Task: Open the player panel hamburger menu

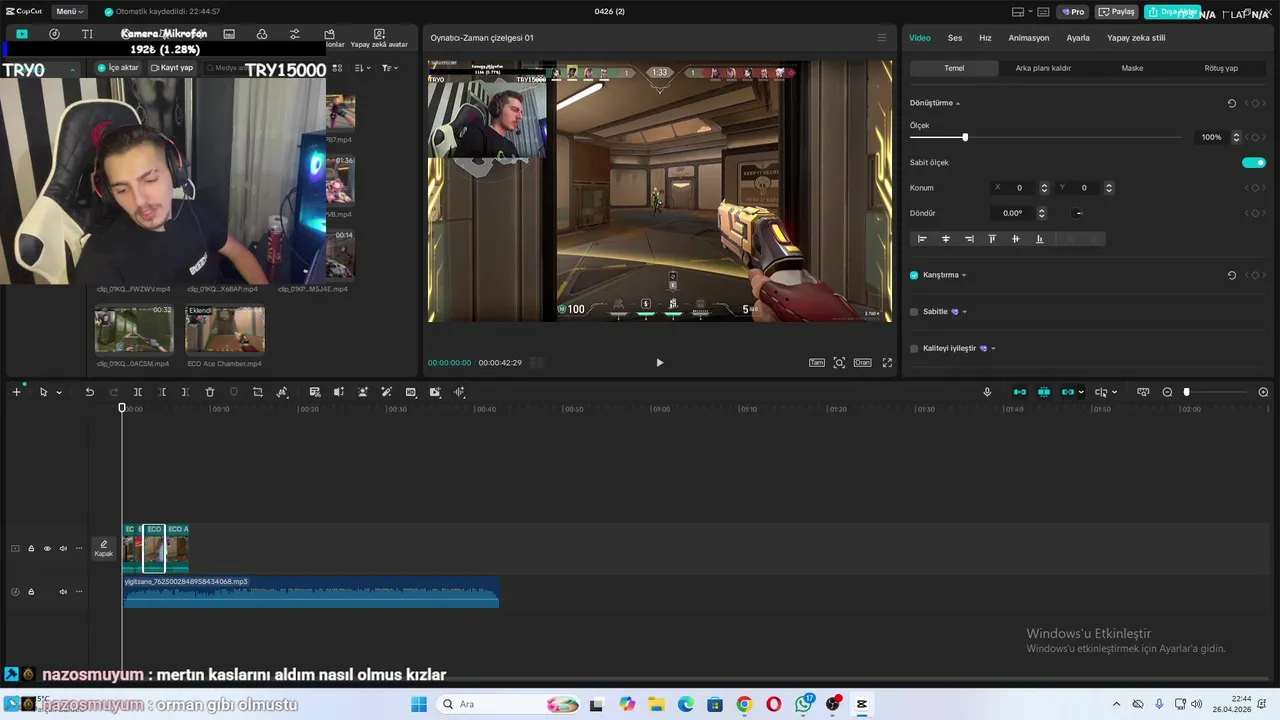Action: point(881,38)
